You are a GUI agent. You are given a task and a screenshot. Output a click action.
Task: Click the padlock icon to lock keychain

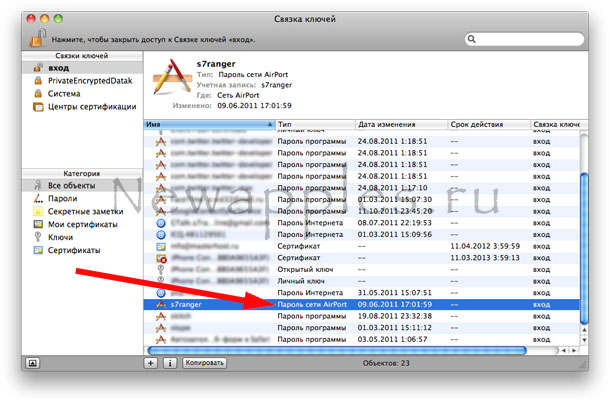[x=35, y=37]
